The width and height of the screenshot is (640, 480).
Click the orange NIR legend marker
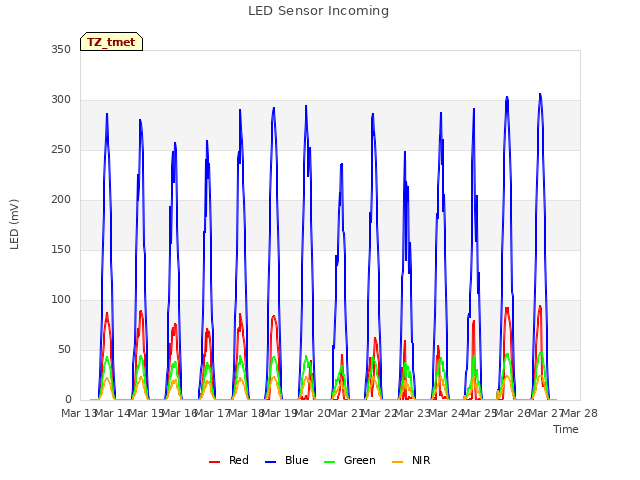(397, 462)
